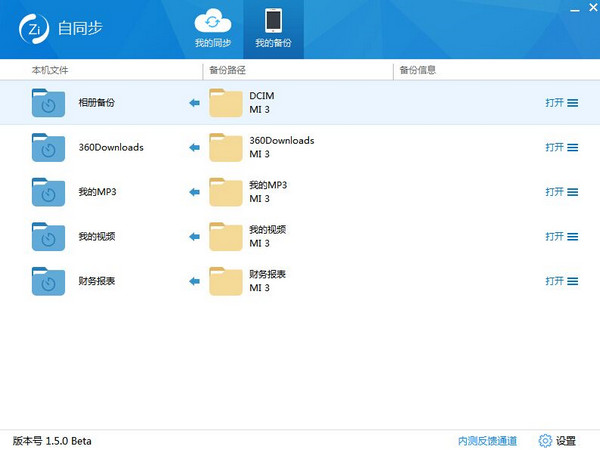Open the menu icon for 360Downloads row
This screenshot has height=450, width=600.
coord(573,147)
